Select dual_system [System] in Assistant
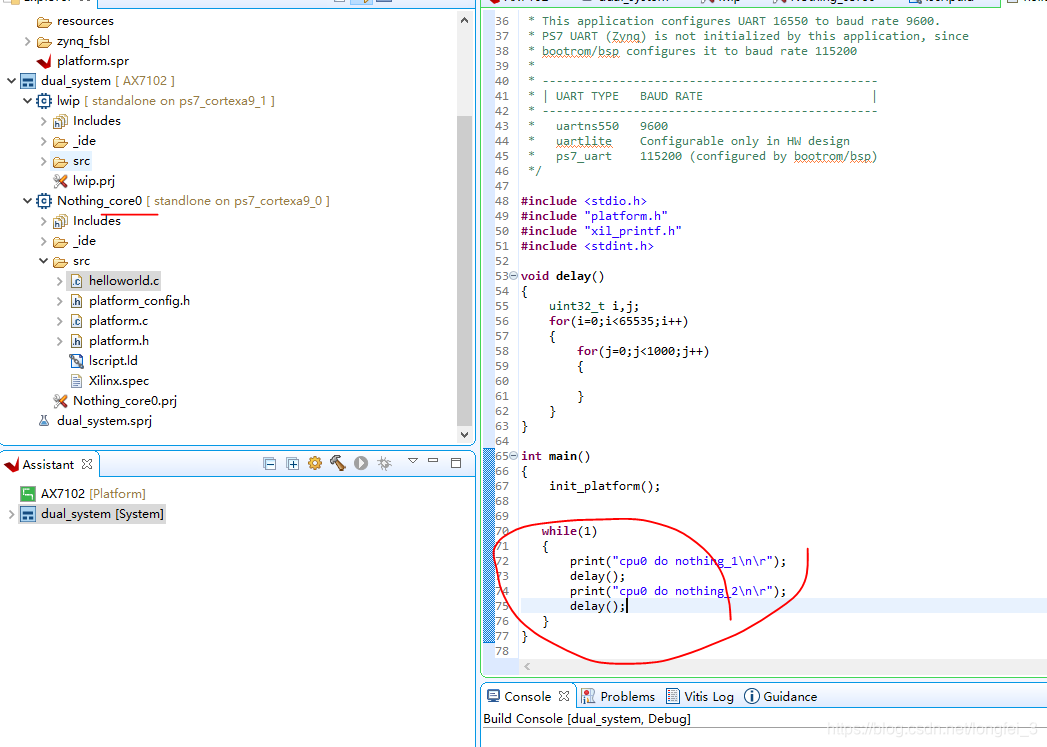The width and height of the screenshot is (1047, 747). pos(101,514)
